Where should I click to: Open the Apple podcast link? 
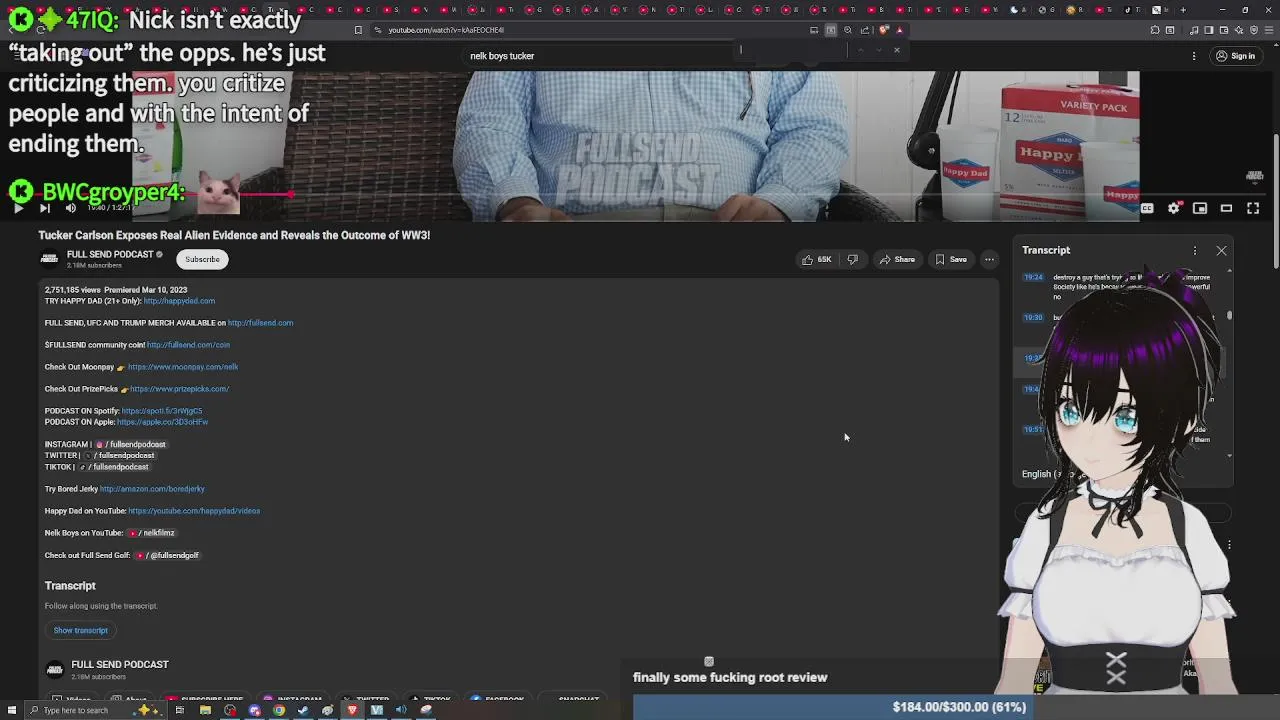pyautogui.click(x=162, y=422)
